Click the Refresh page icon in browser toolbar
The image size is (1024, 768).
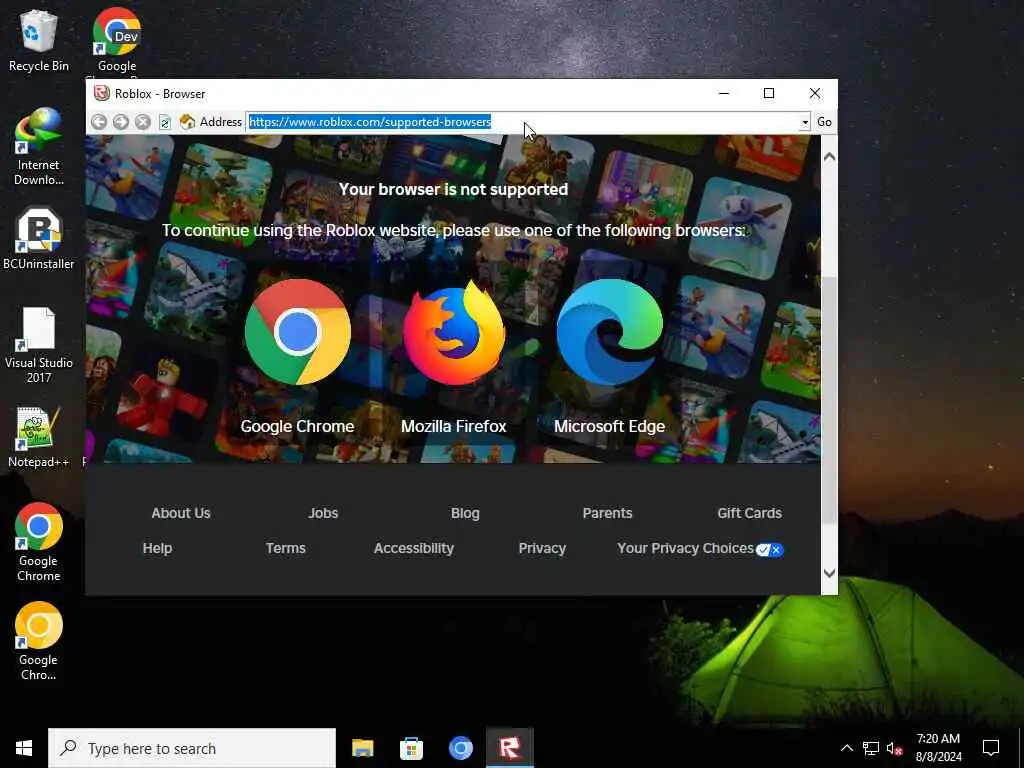(x=165, y=122)
